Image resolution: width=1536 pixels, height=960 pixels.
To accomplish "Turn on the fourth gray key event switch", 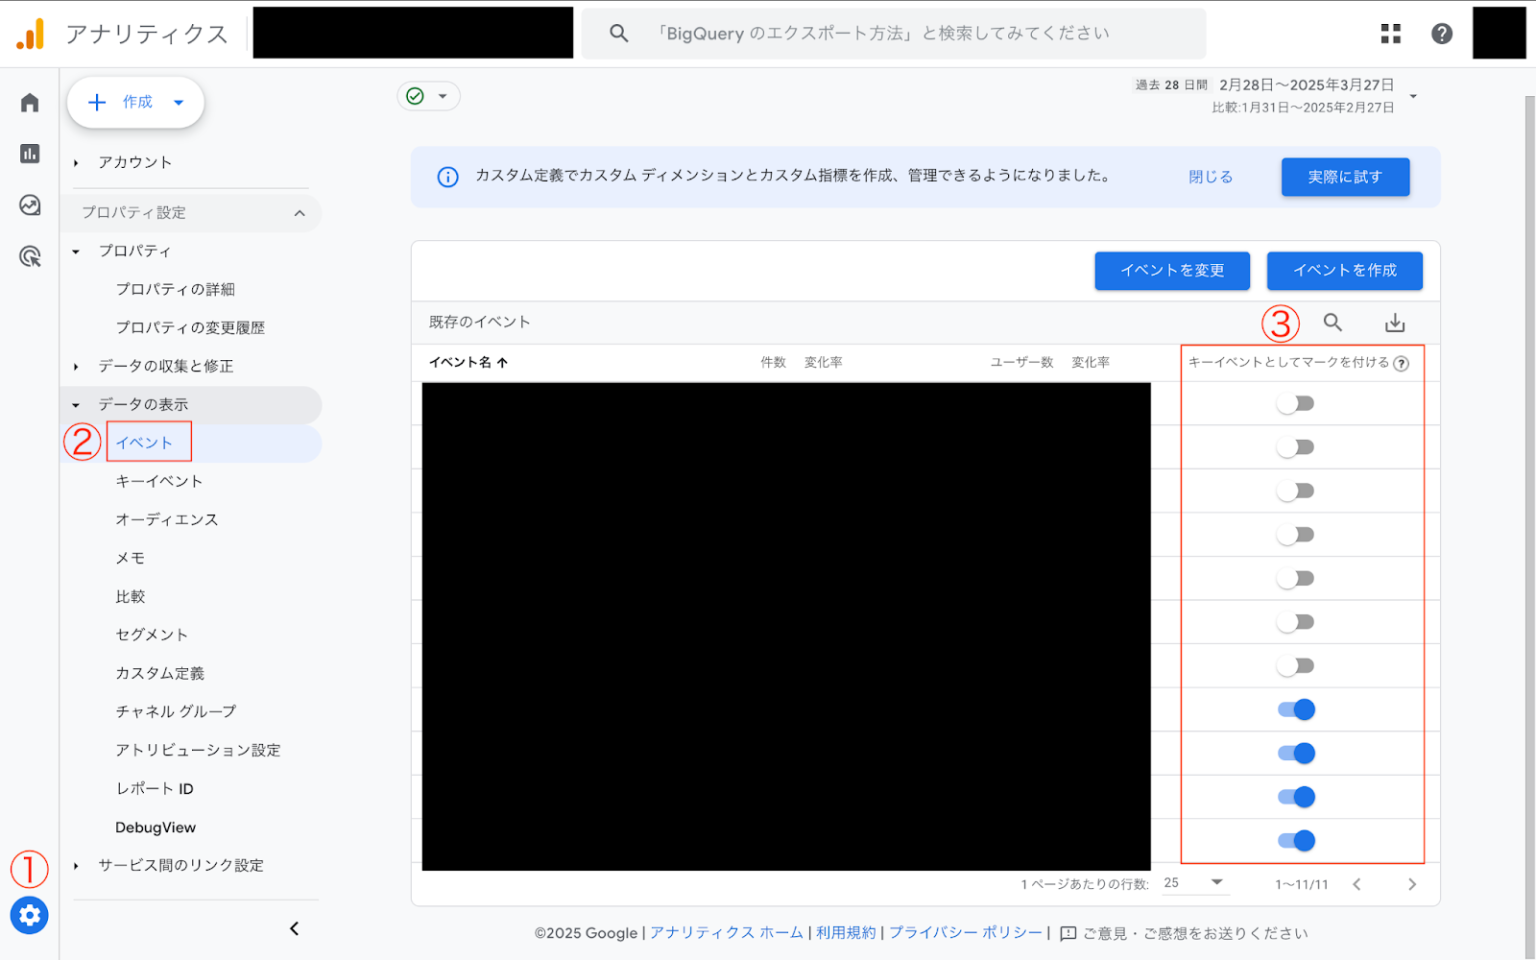I will coord(1296,534).
